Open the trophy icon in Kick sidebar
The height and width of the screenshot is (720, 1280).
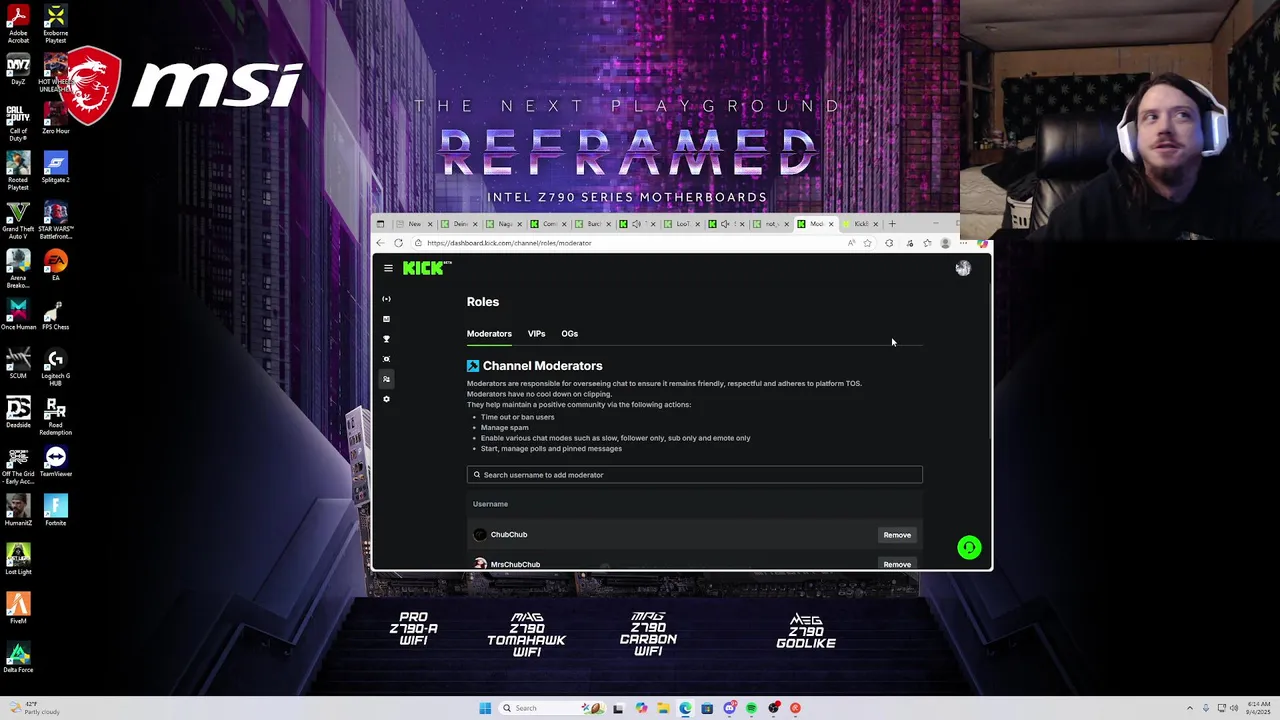click(386, 339)
